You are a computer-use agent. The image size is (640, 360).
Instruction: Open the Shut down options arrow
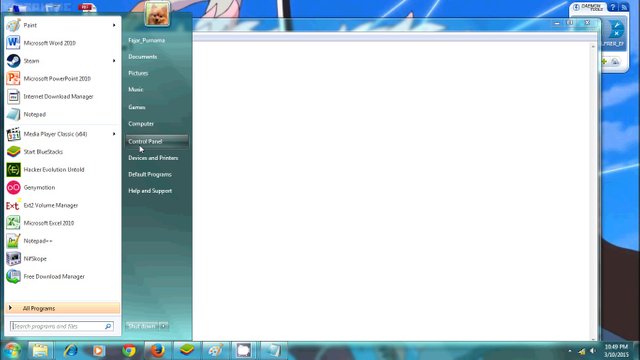point(163,326)
